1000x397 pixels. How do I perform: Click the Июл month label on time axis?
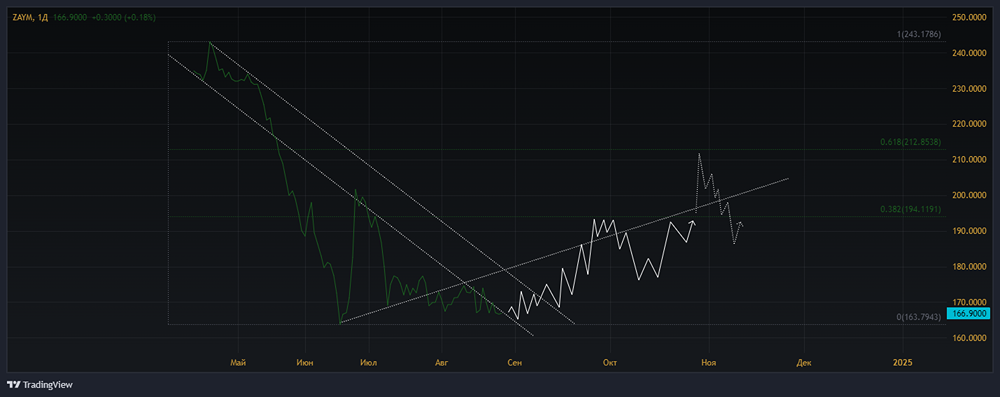tap(369, 363)
